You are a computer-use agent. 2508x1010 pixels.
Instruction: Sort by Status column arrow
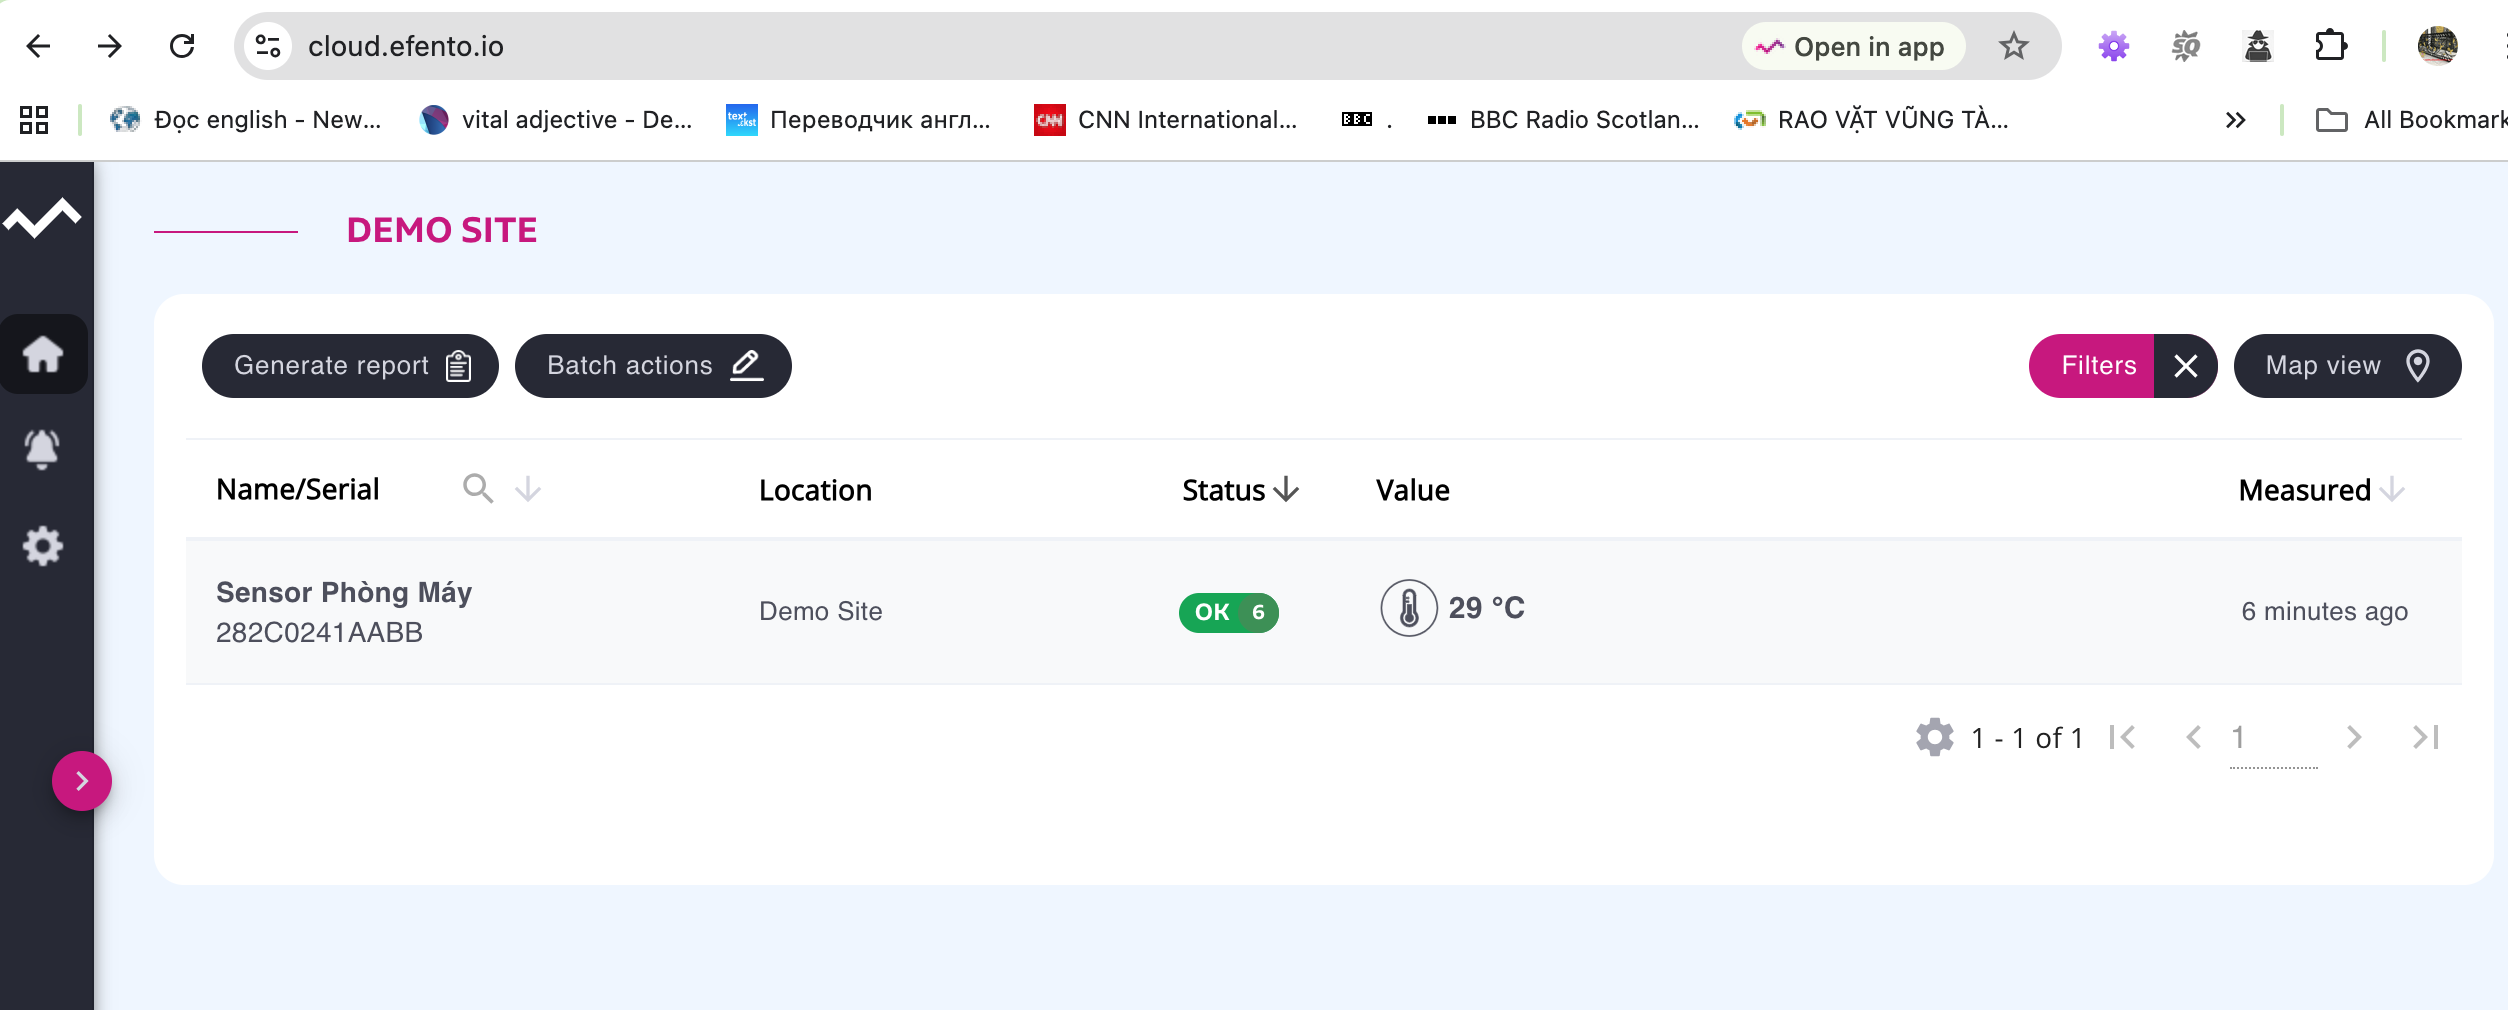coord(1287,490)
